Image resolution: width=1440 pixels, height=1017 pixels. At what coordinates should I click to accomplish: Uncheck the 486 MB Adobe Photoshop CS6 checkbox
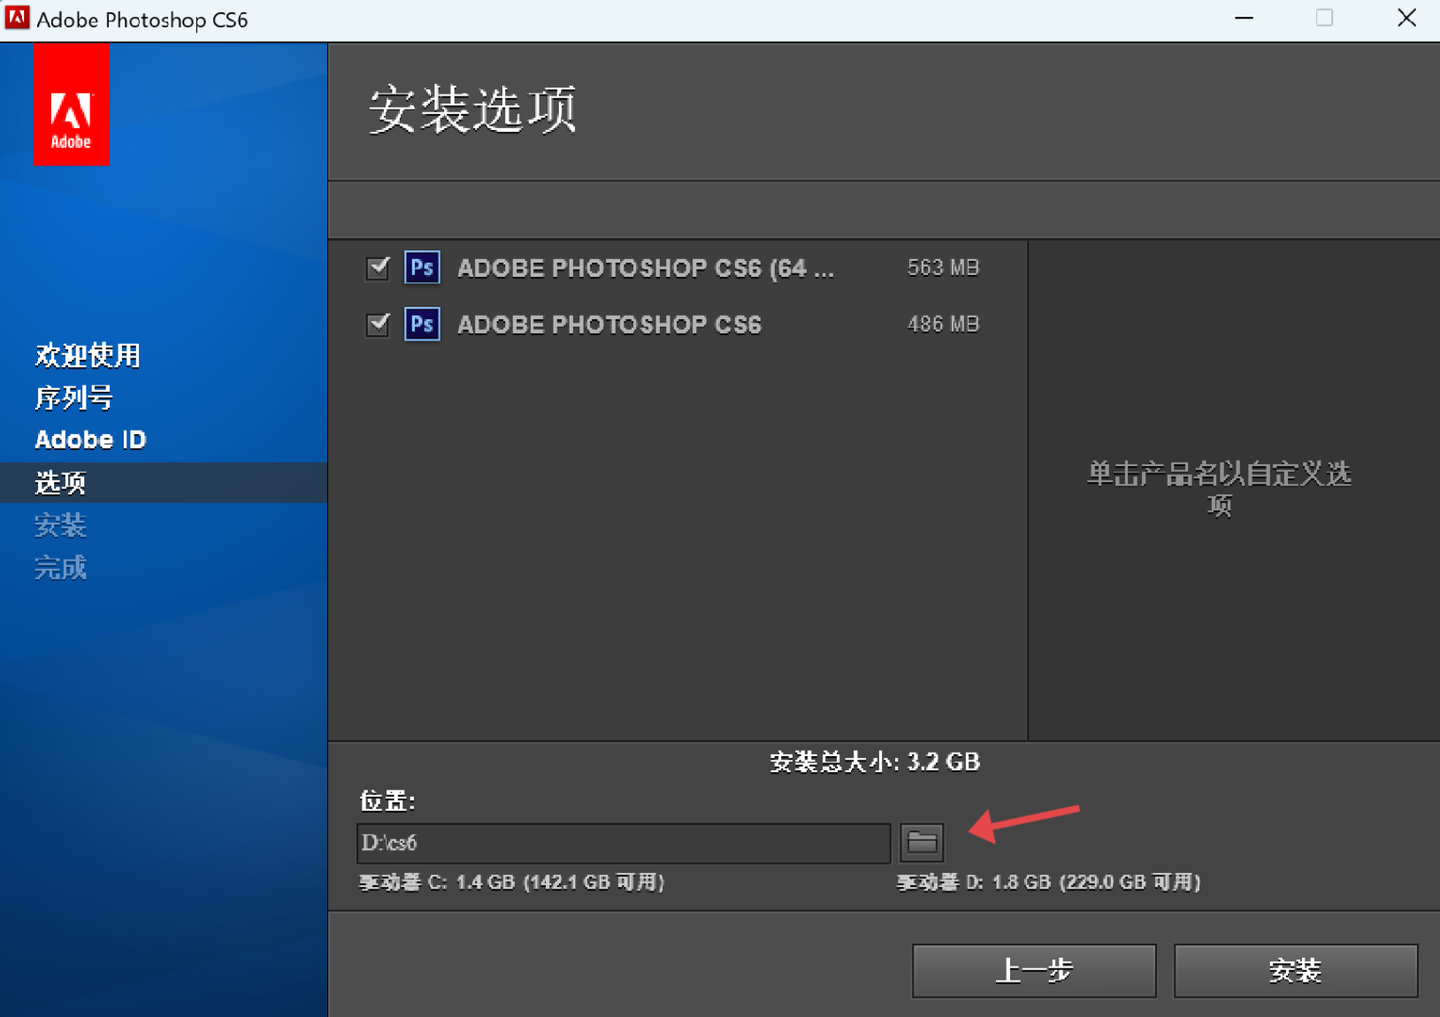tap(378, 324)
